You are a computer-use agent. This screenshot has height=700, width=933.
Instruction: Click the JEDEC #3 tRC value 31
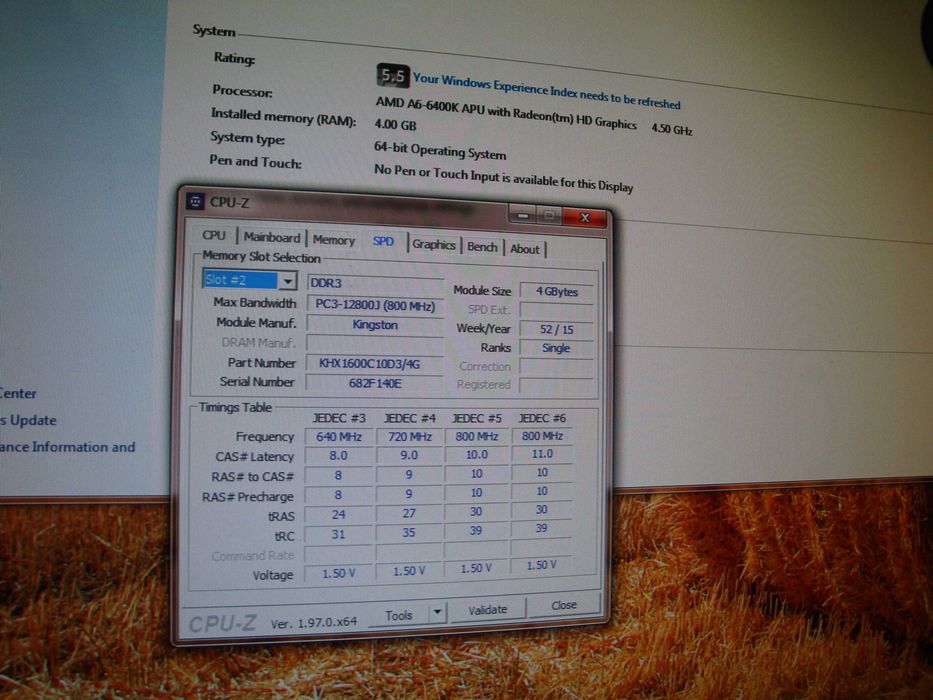pyautogui.click(x=338, y=534)
